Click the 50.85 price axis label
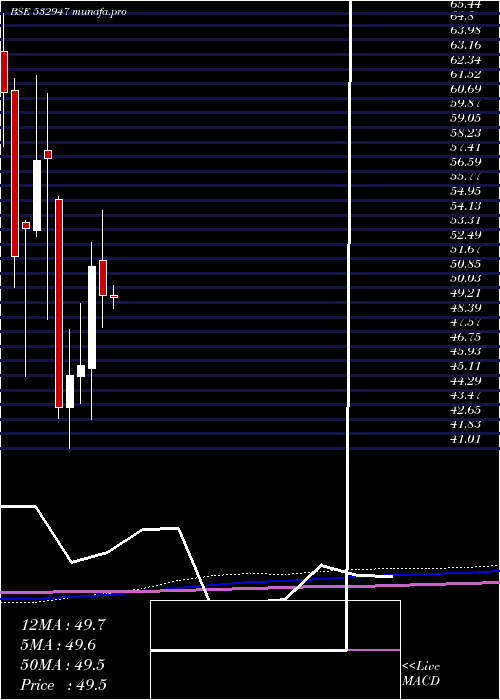Screen dimensions: 500x700 [466, 264]
